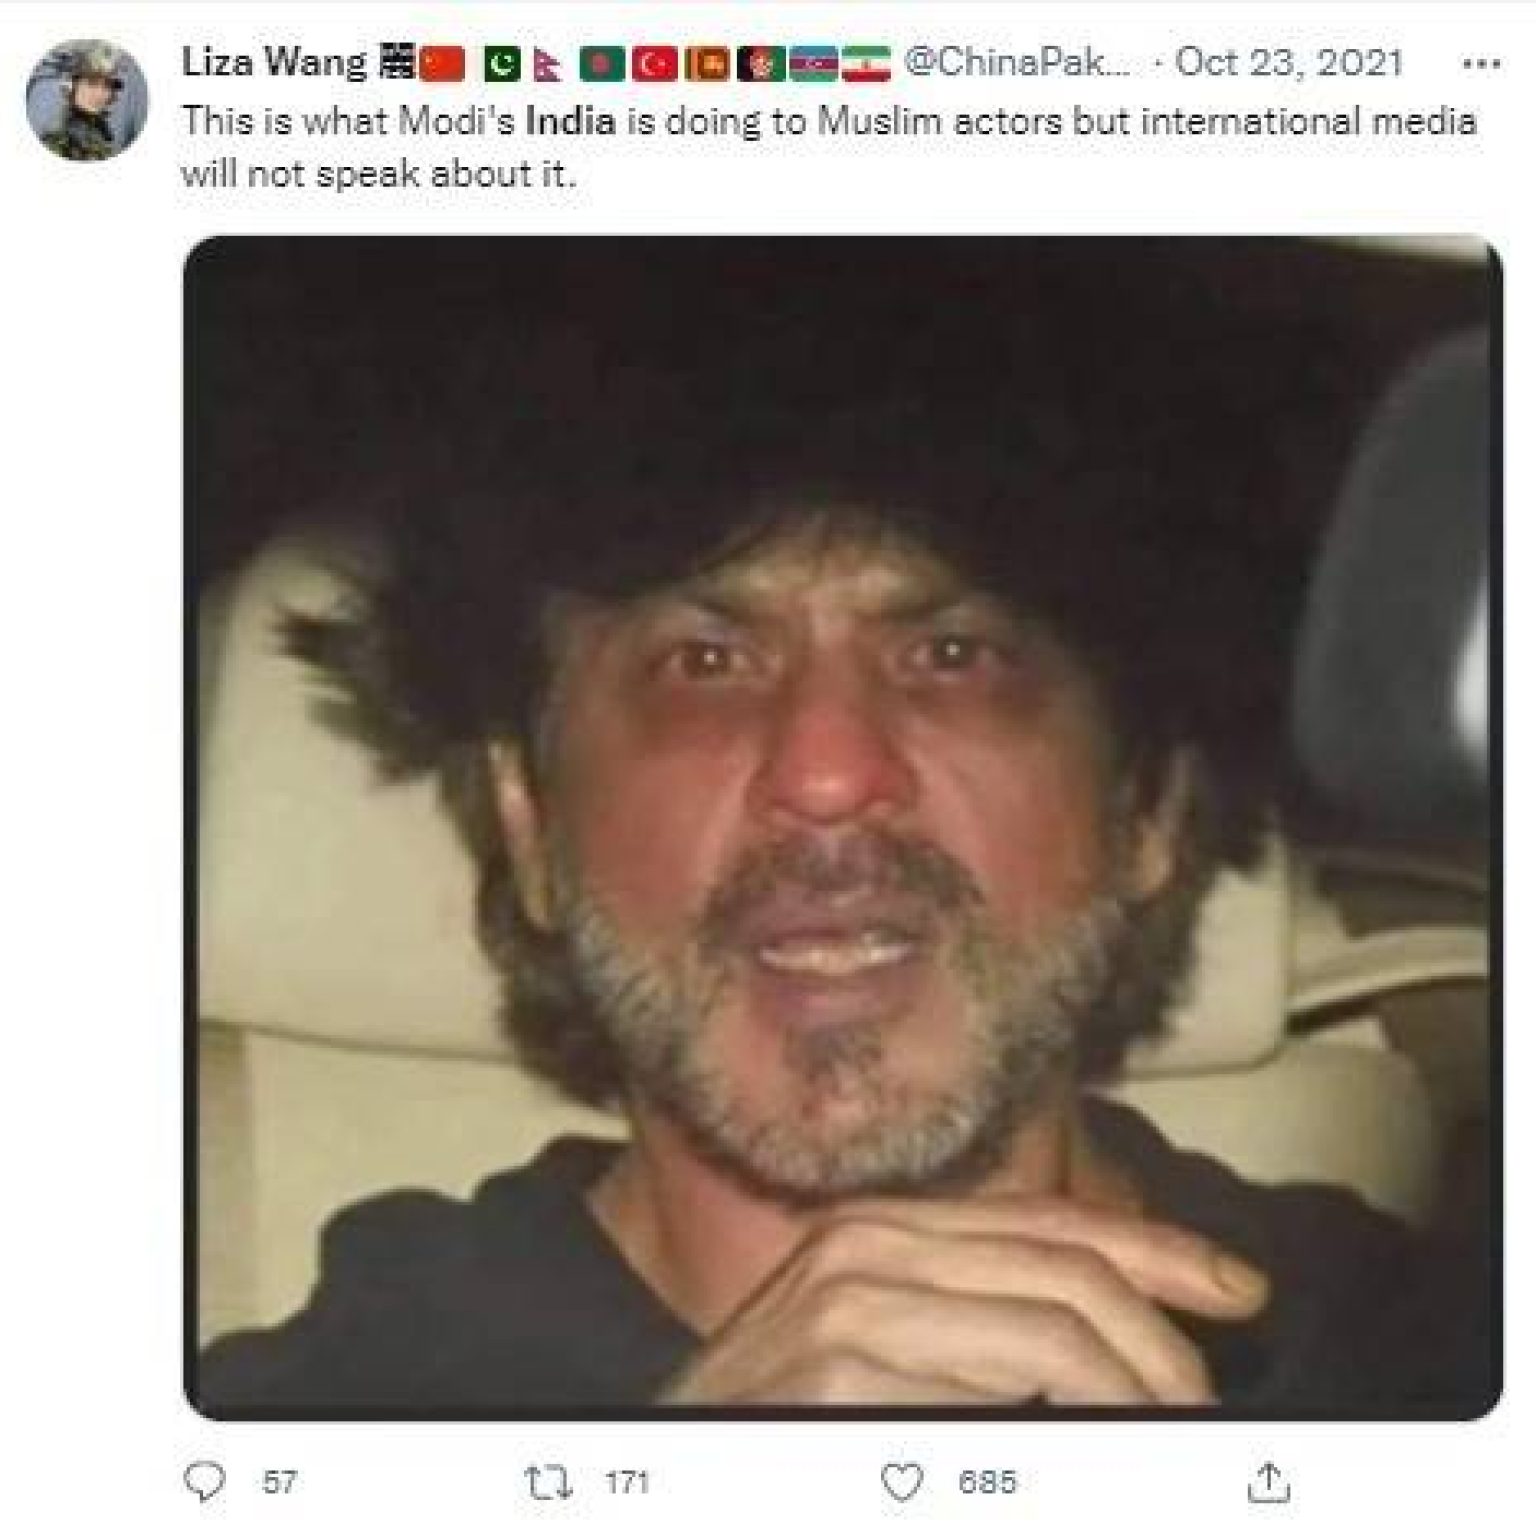Viewport: 1536px width, 1536px height.
Task: Click the share upload icon
Action: pyautogui.click(x=1267, y=1480)
